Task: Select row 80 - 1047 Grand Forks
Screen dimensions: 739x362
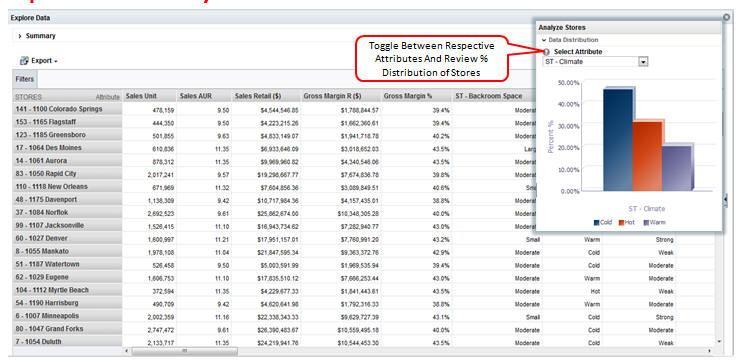Action: click(67, 329)
